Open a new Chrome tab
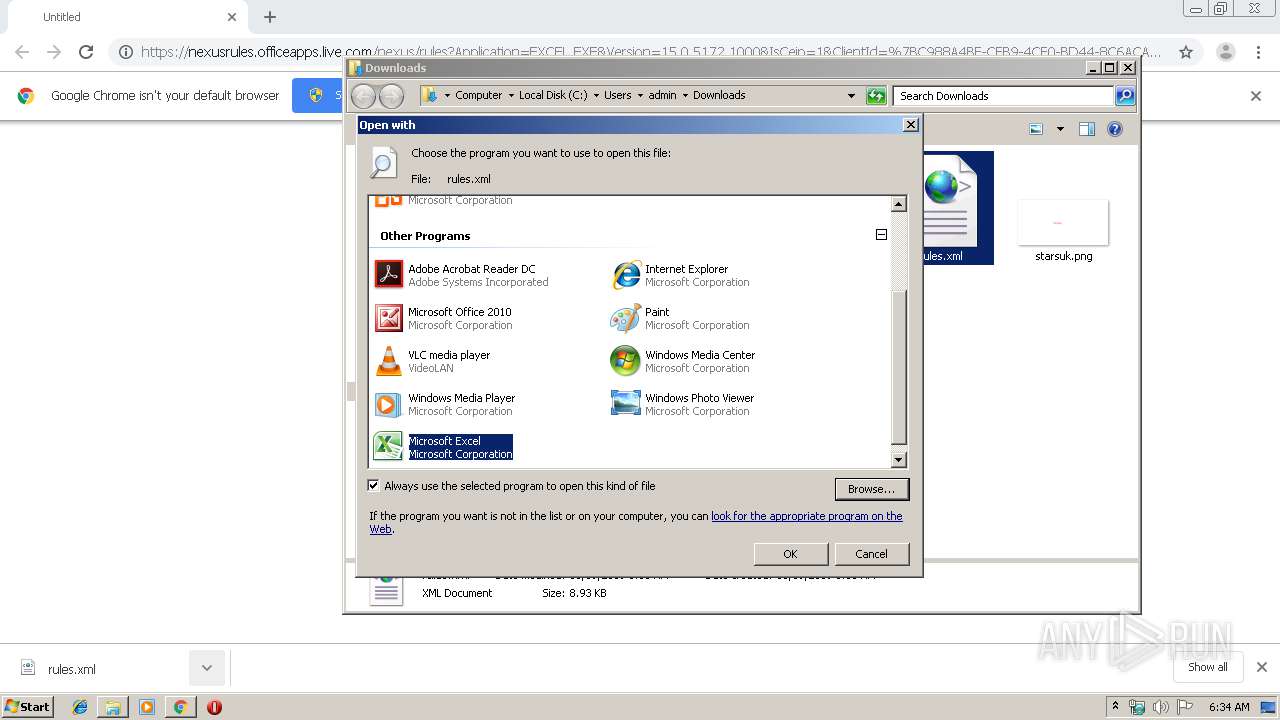This screenshot has width=1280, height=720. pyautogui.click(x=270, y=17)
